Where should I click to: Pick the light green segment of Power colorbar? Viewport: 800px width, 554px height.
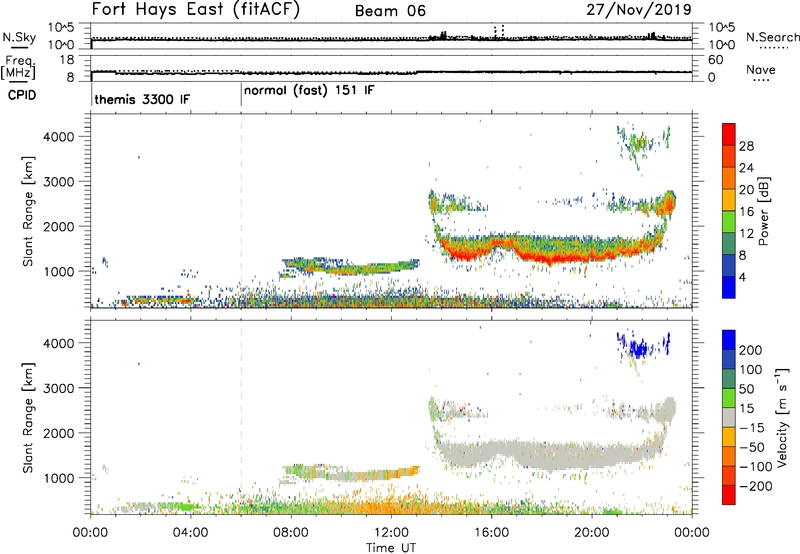[729, 221]
